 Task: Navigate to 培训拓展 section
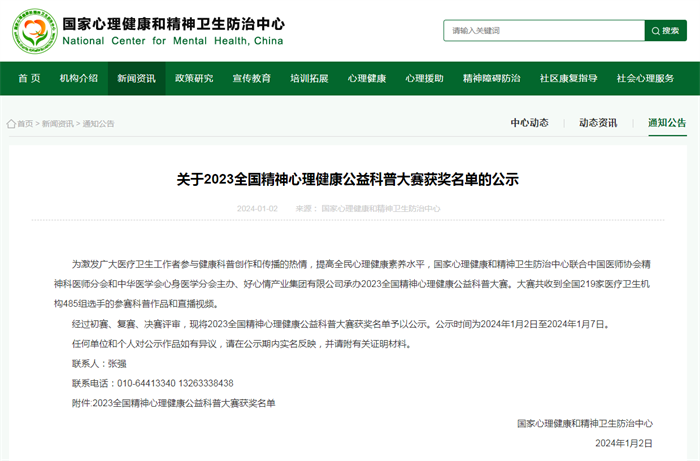pyautogui.click(x=309, y=78)
